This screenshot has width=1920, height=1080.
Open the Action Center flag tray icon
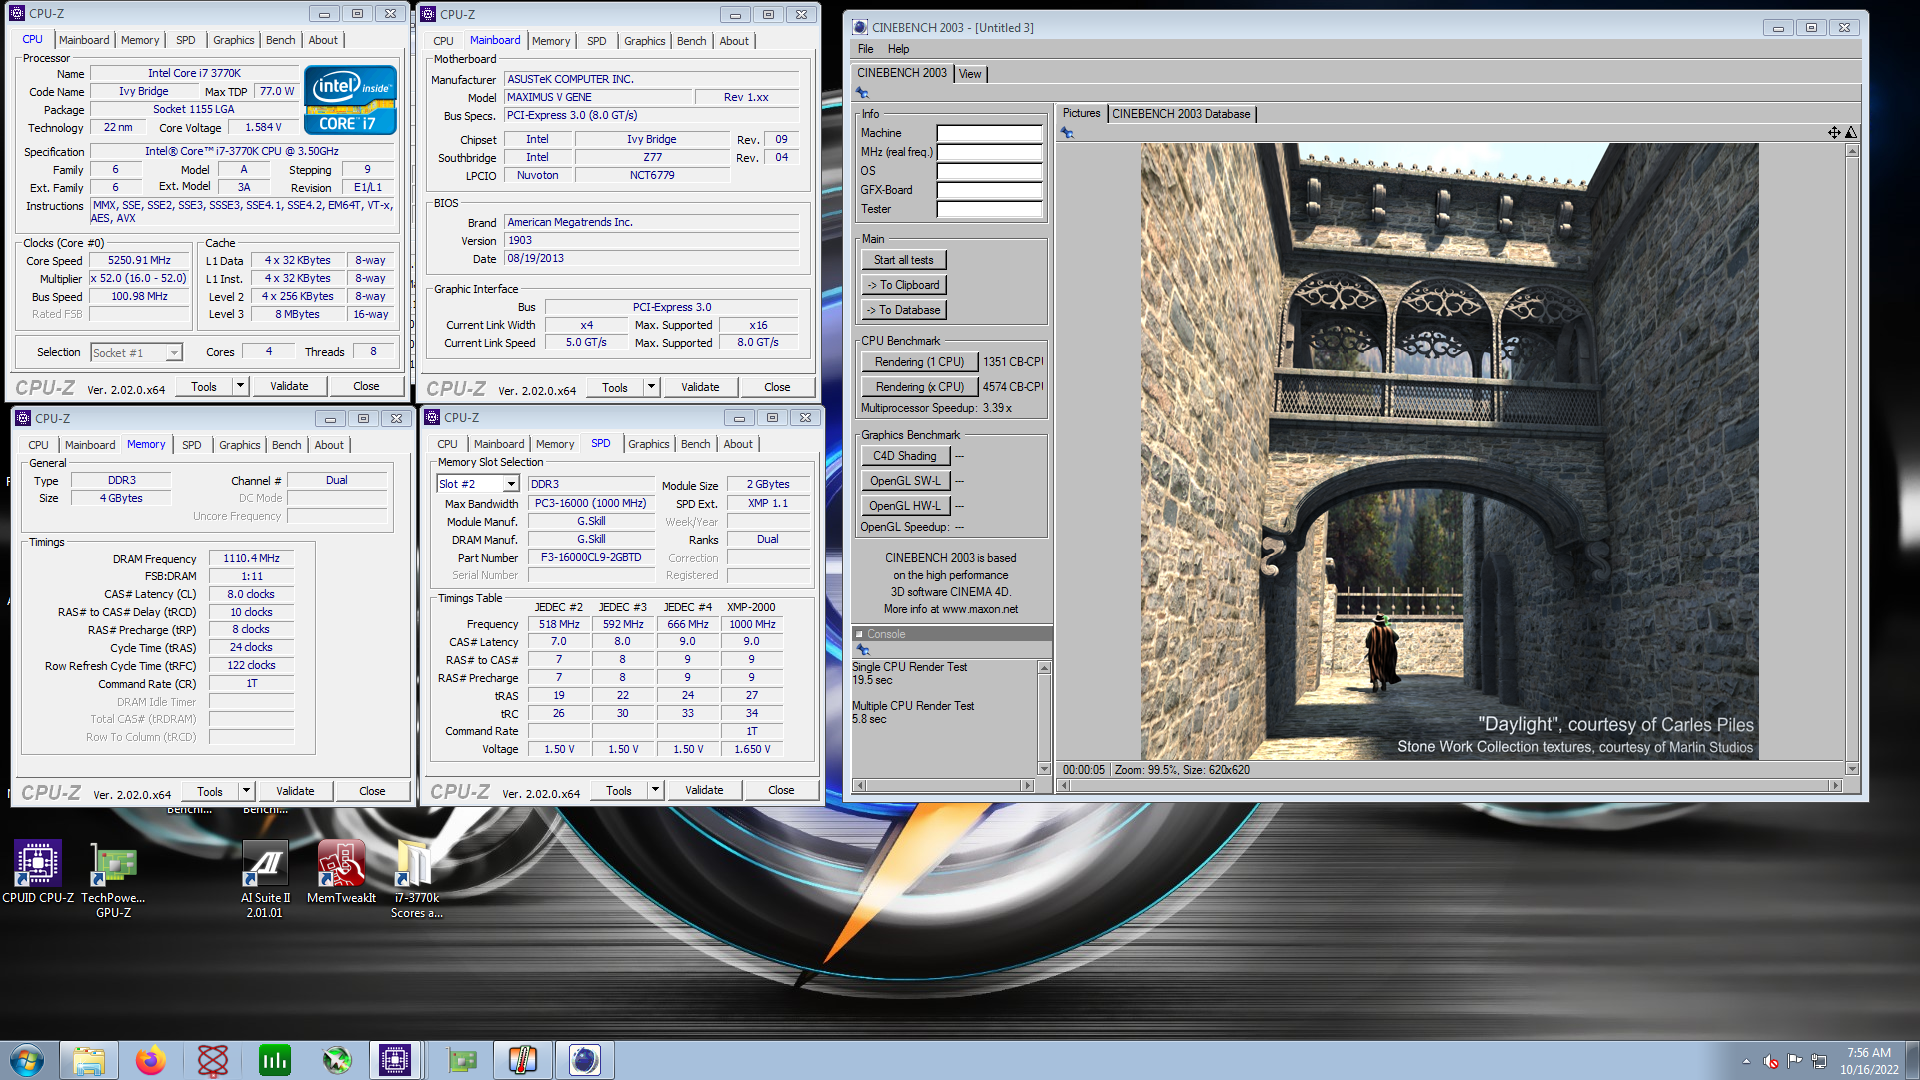[1795, 1061]
